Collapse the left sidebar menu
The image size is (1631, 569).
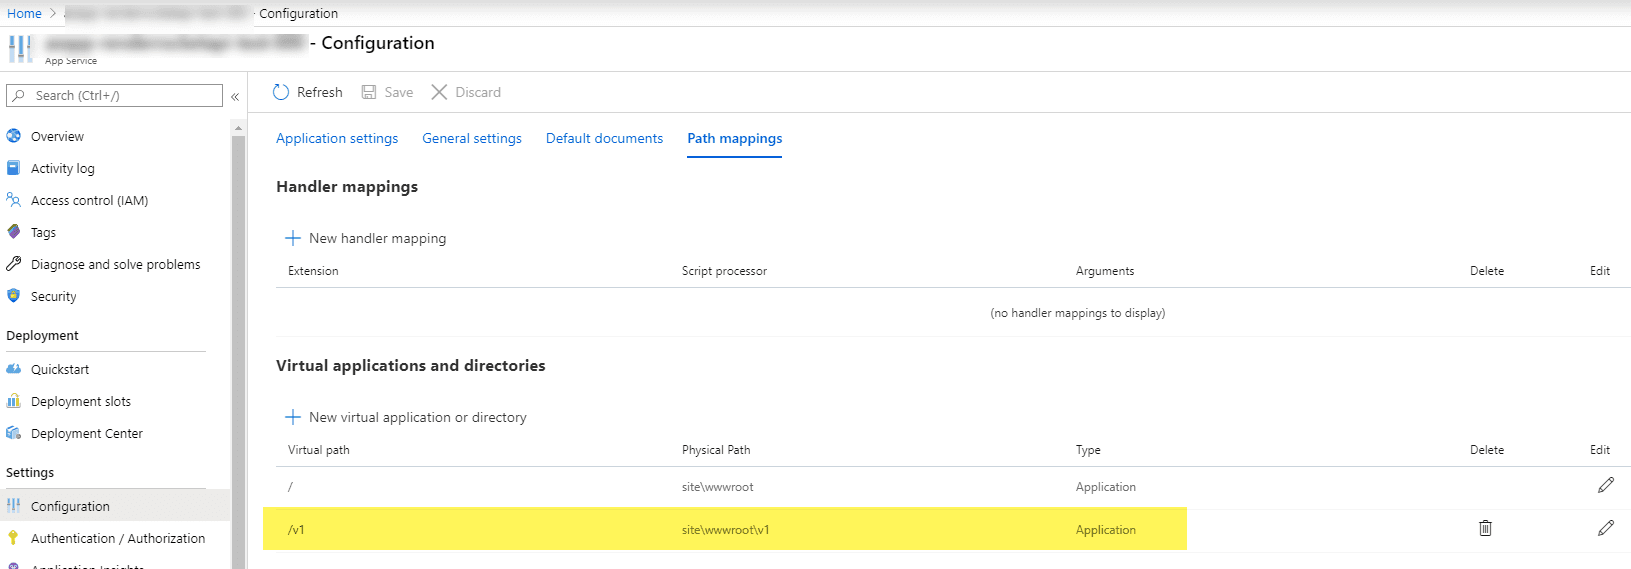tap(235, 97)
